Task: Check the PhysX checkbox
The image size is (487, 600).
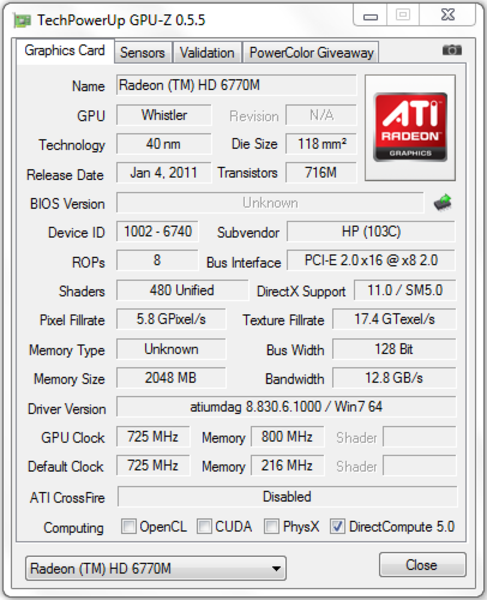Action: coord(272,527)
